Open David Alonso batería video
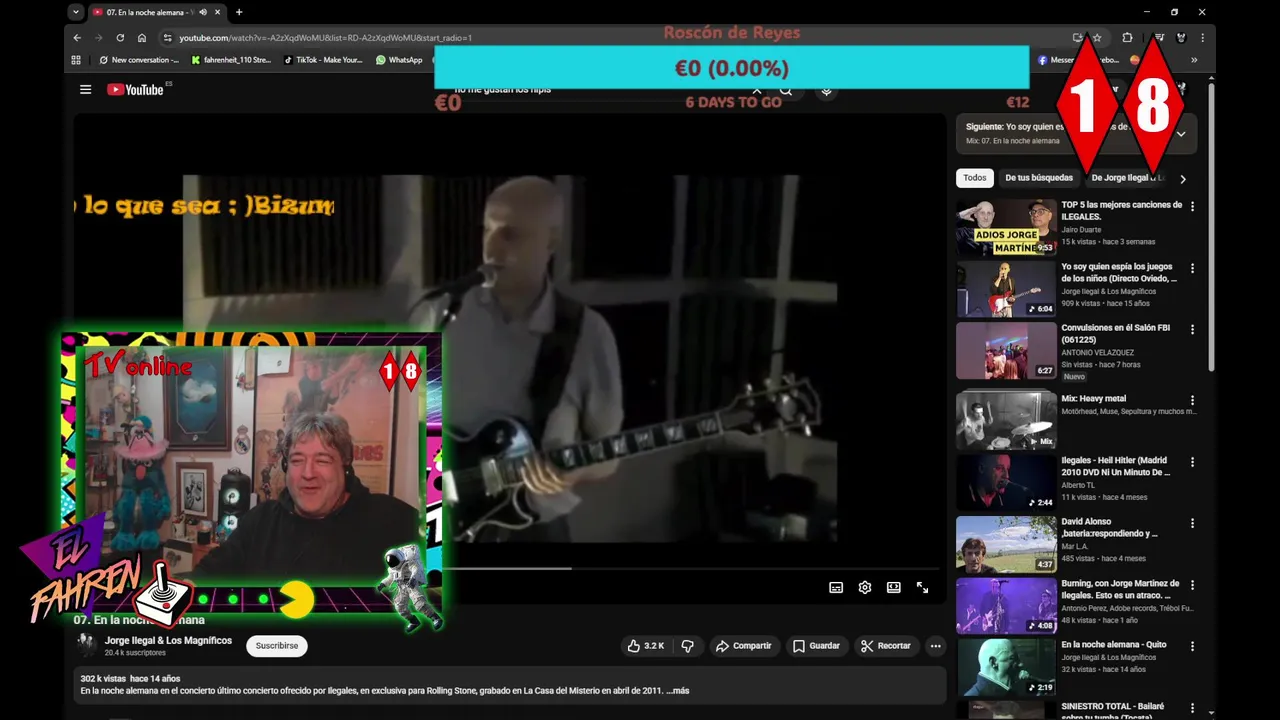 1006,544
